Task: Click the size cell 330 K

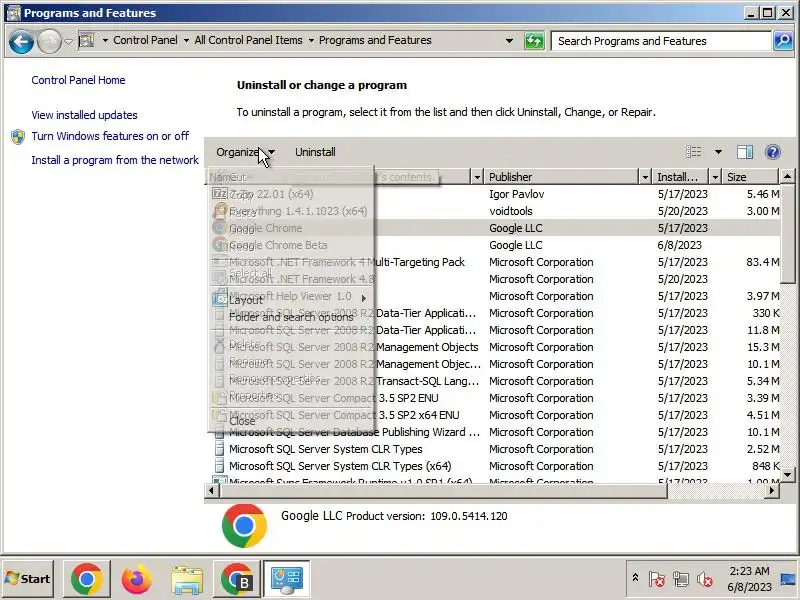Action: 766,313
